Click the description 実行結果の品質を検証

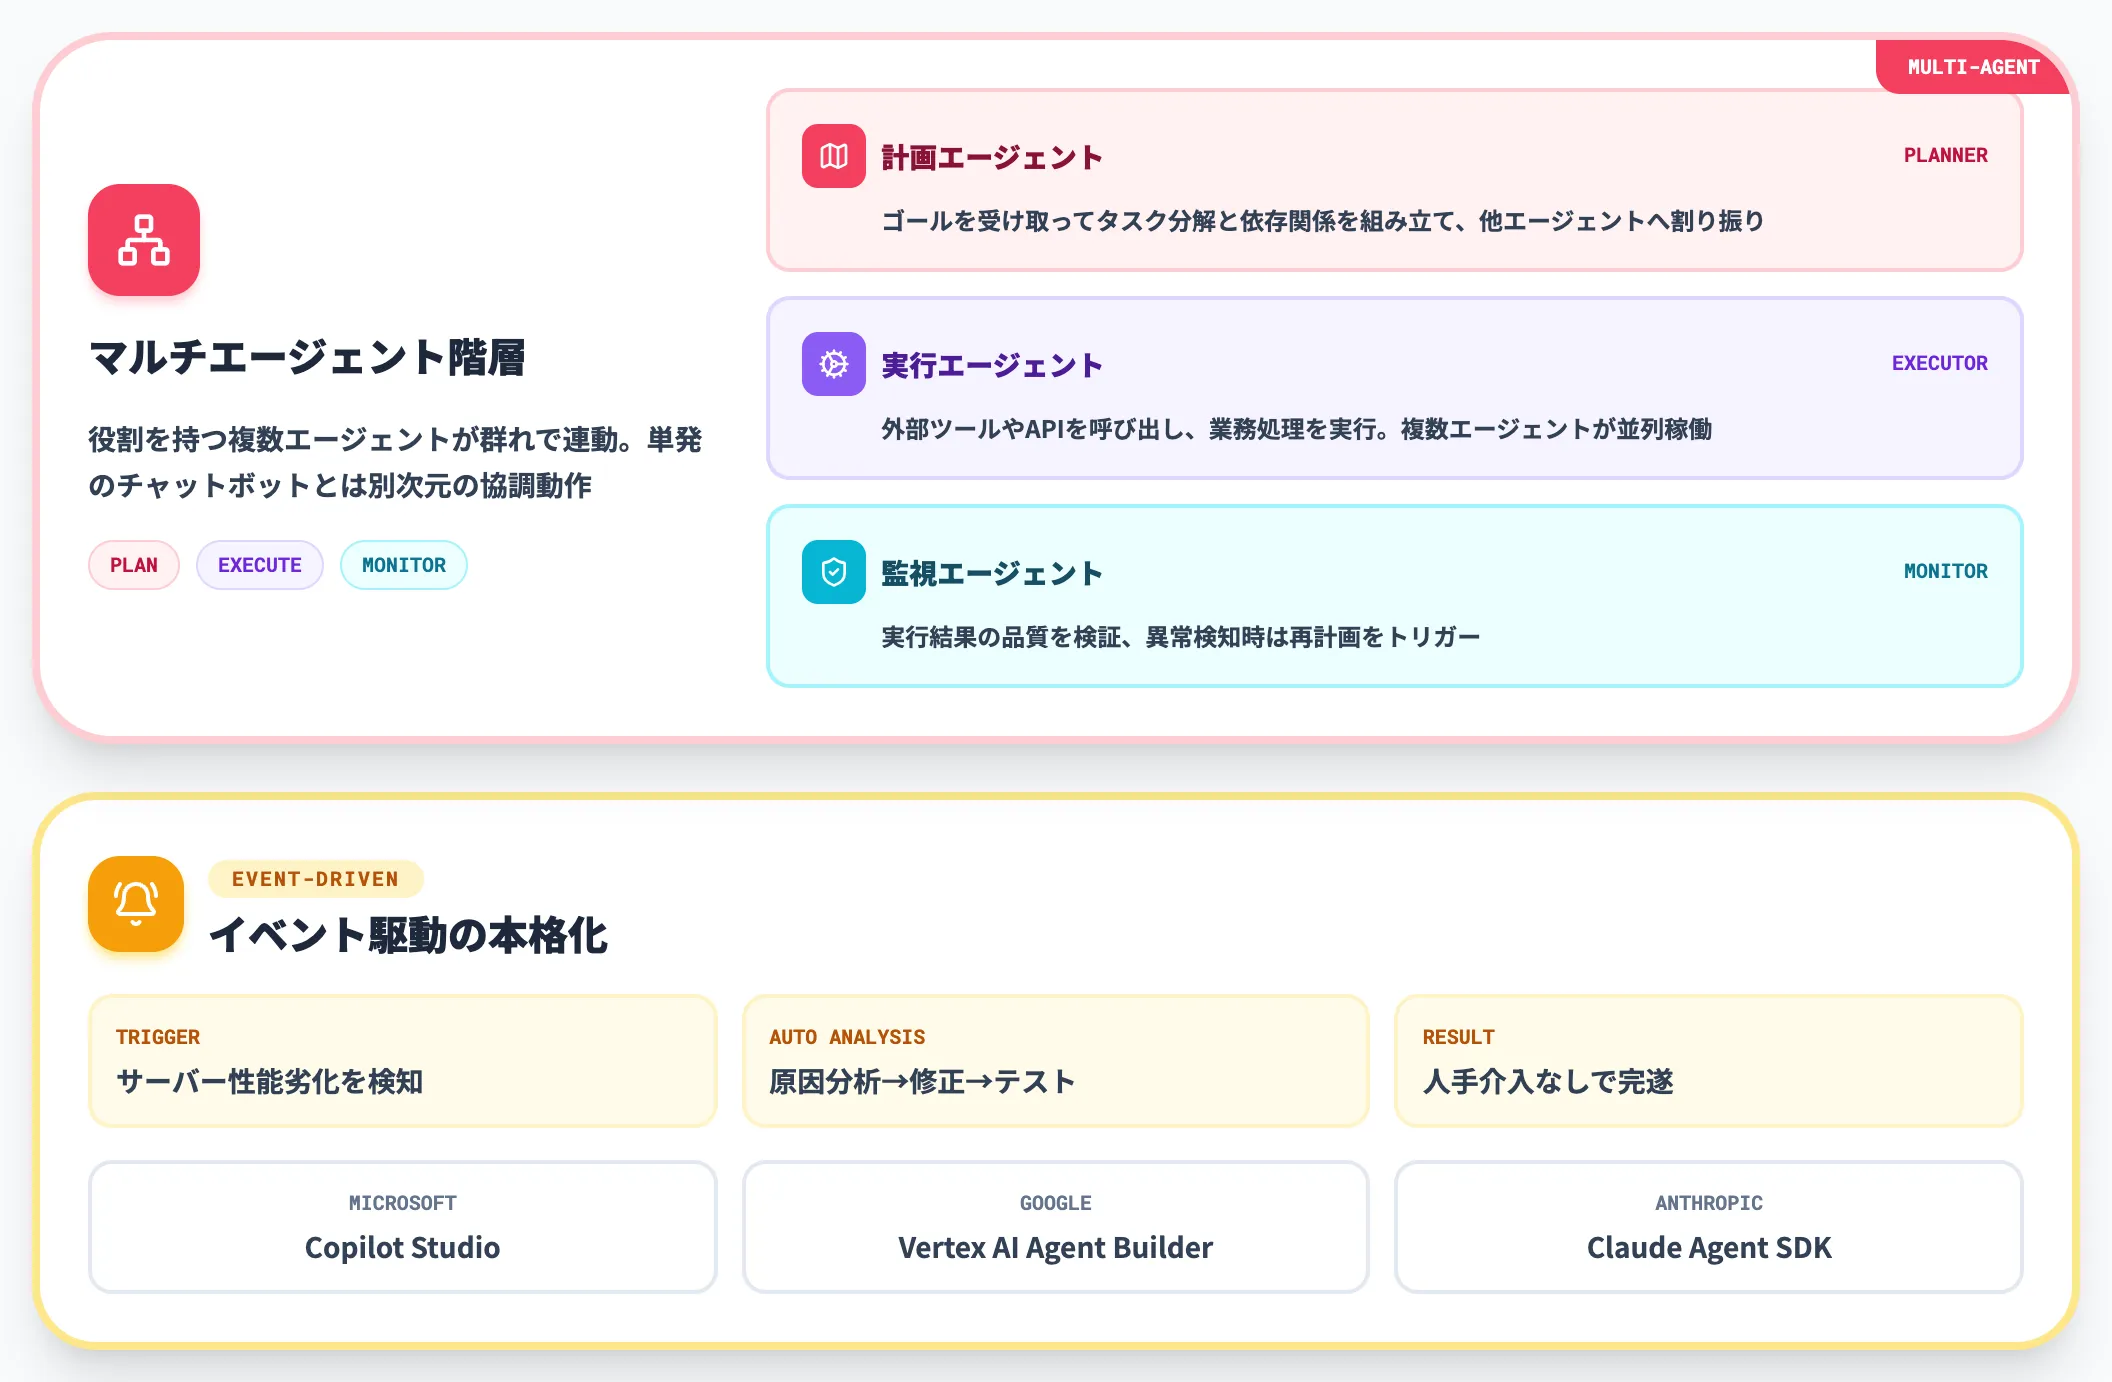[1180, 637]
